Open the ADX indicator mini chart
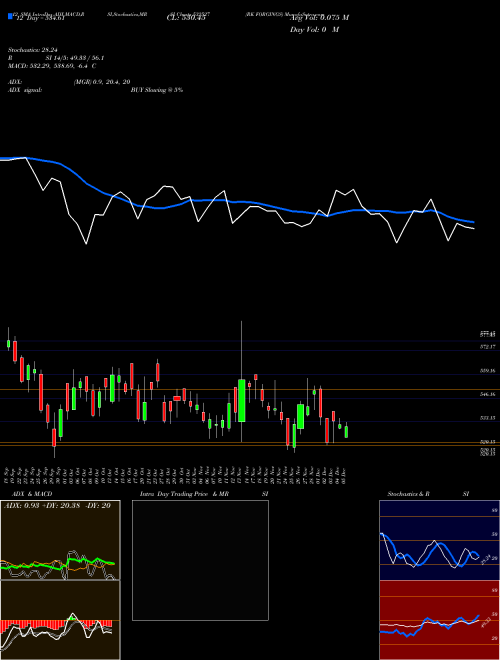Image resolution: width=500 pixels, height=660 pixels. [60, 540]
